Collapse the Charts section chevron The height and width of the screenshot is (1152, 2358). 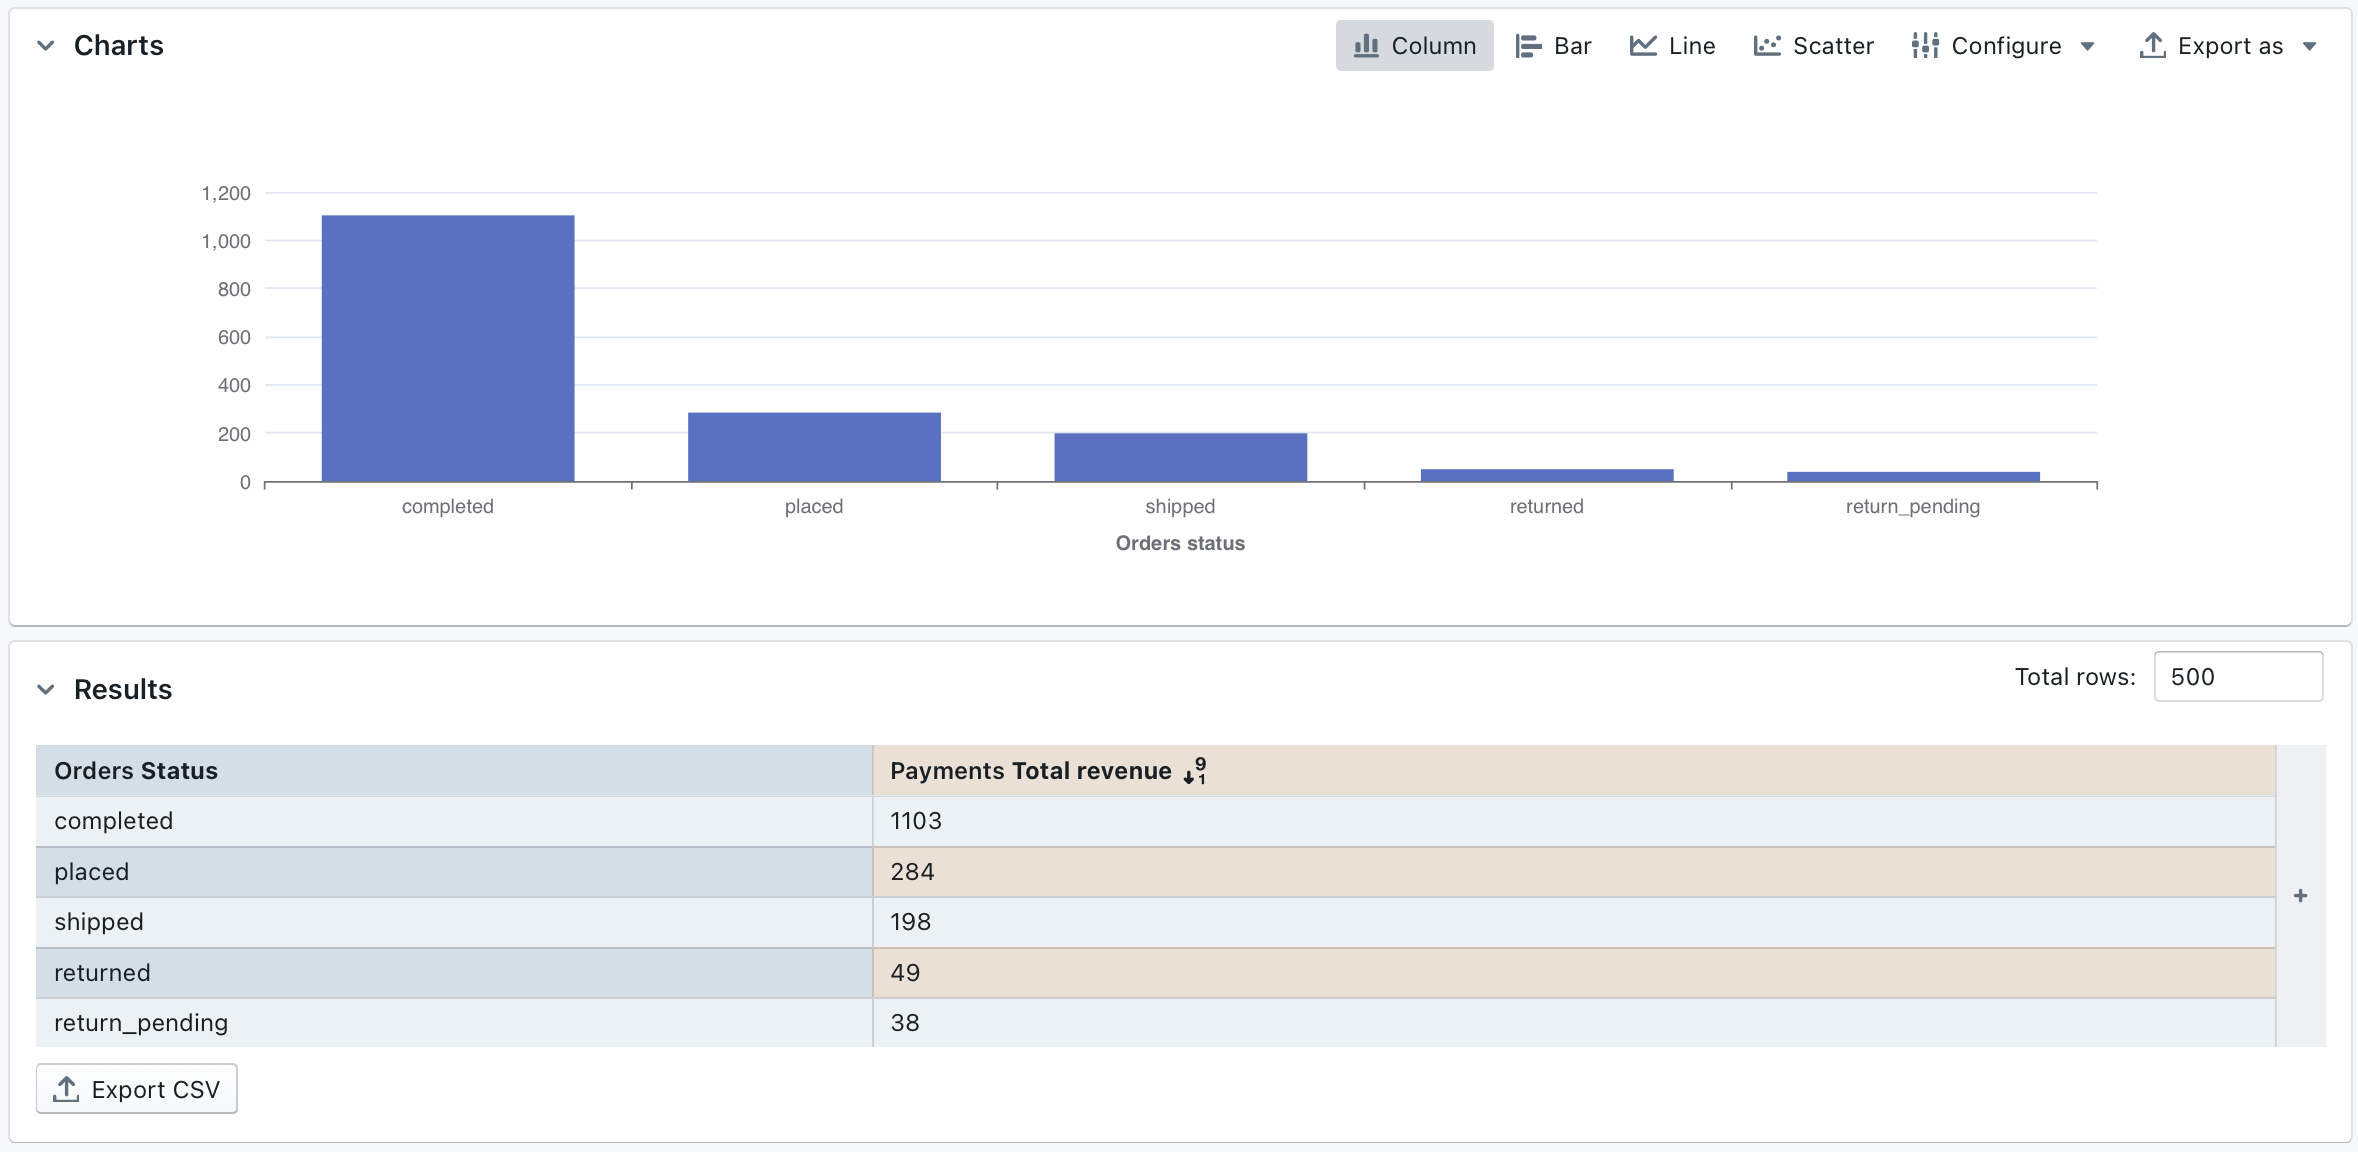pos(46,46)
